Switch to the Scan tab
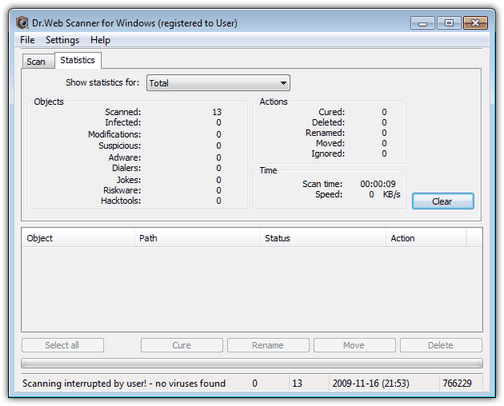The width and height of the screenshot is (504, 406). 38,62
